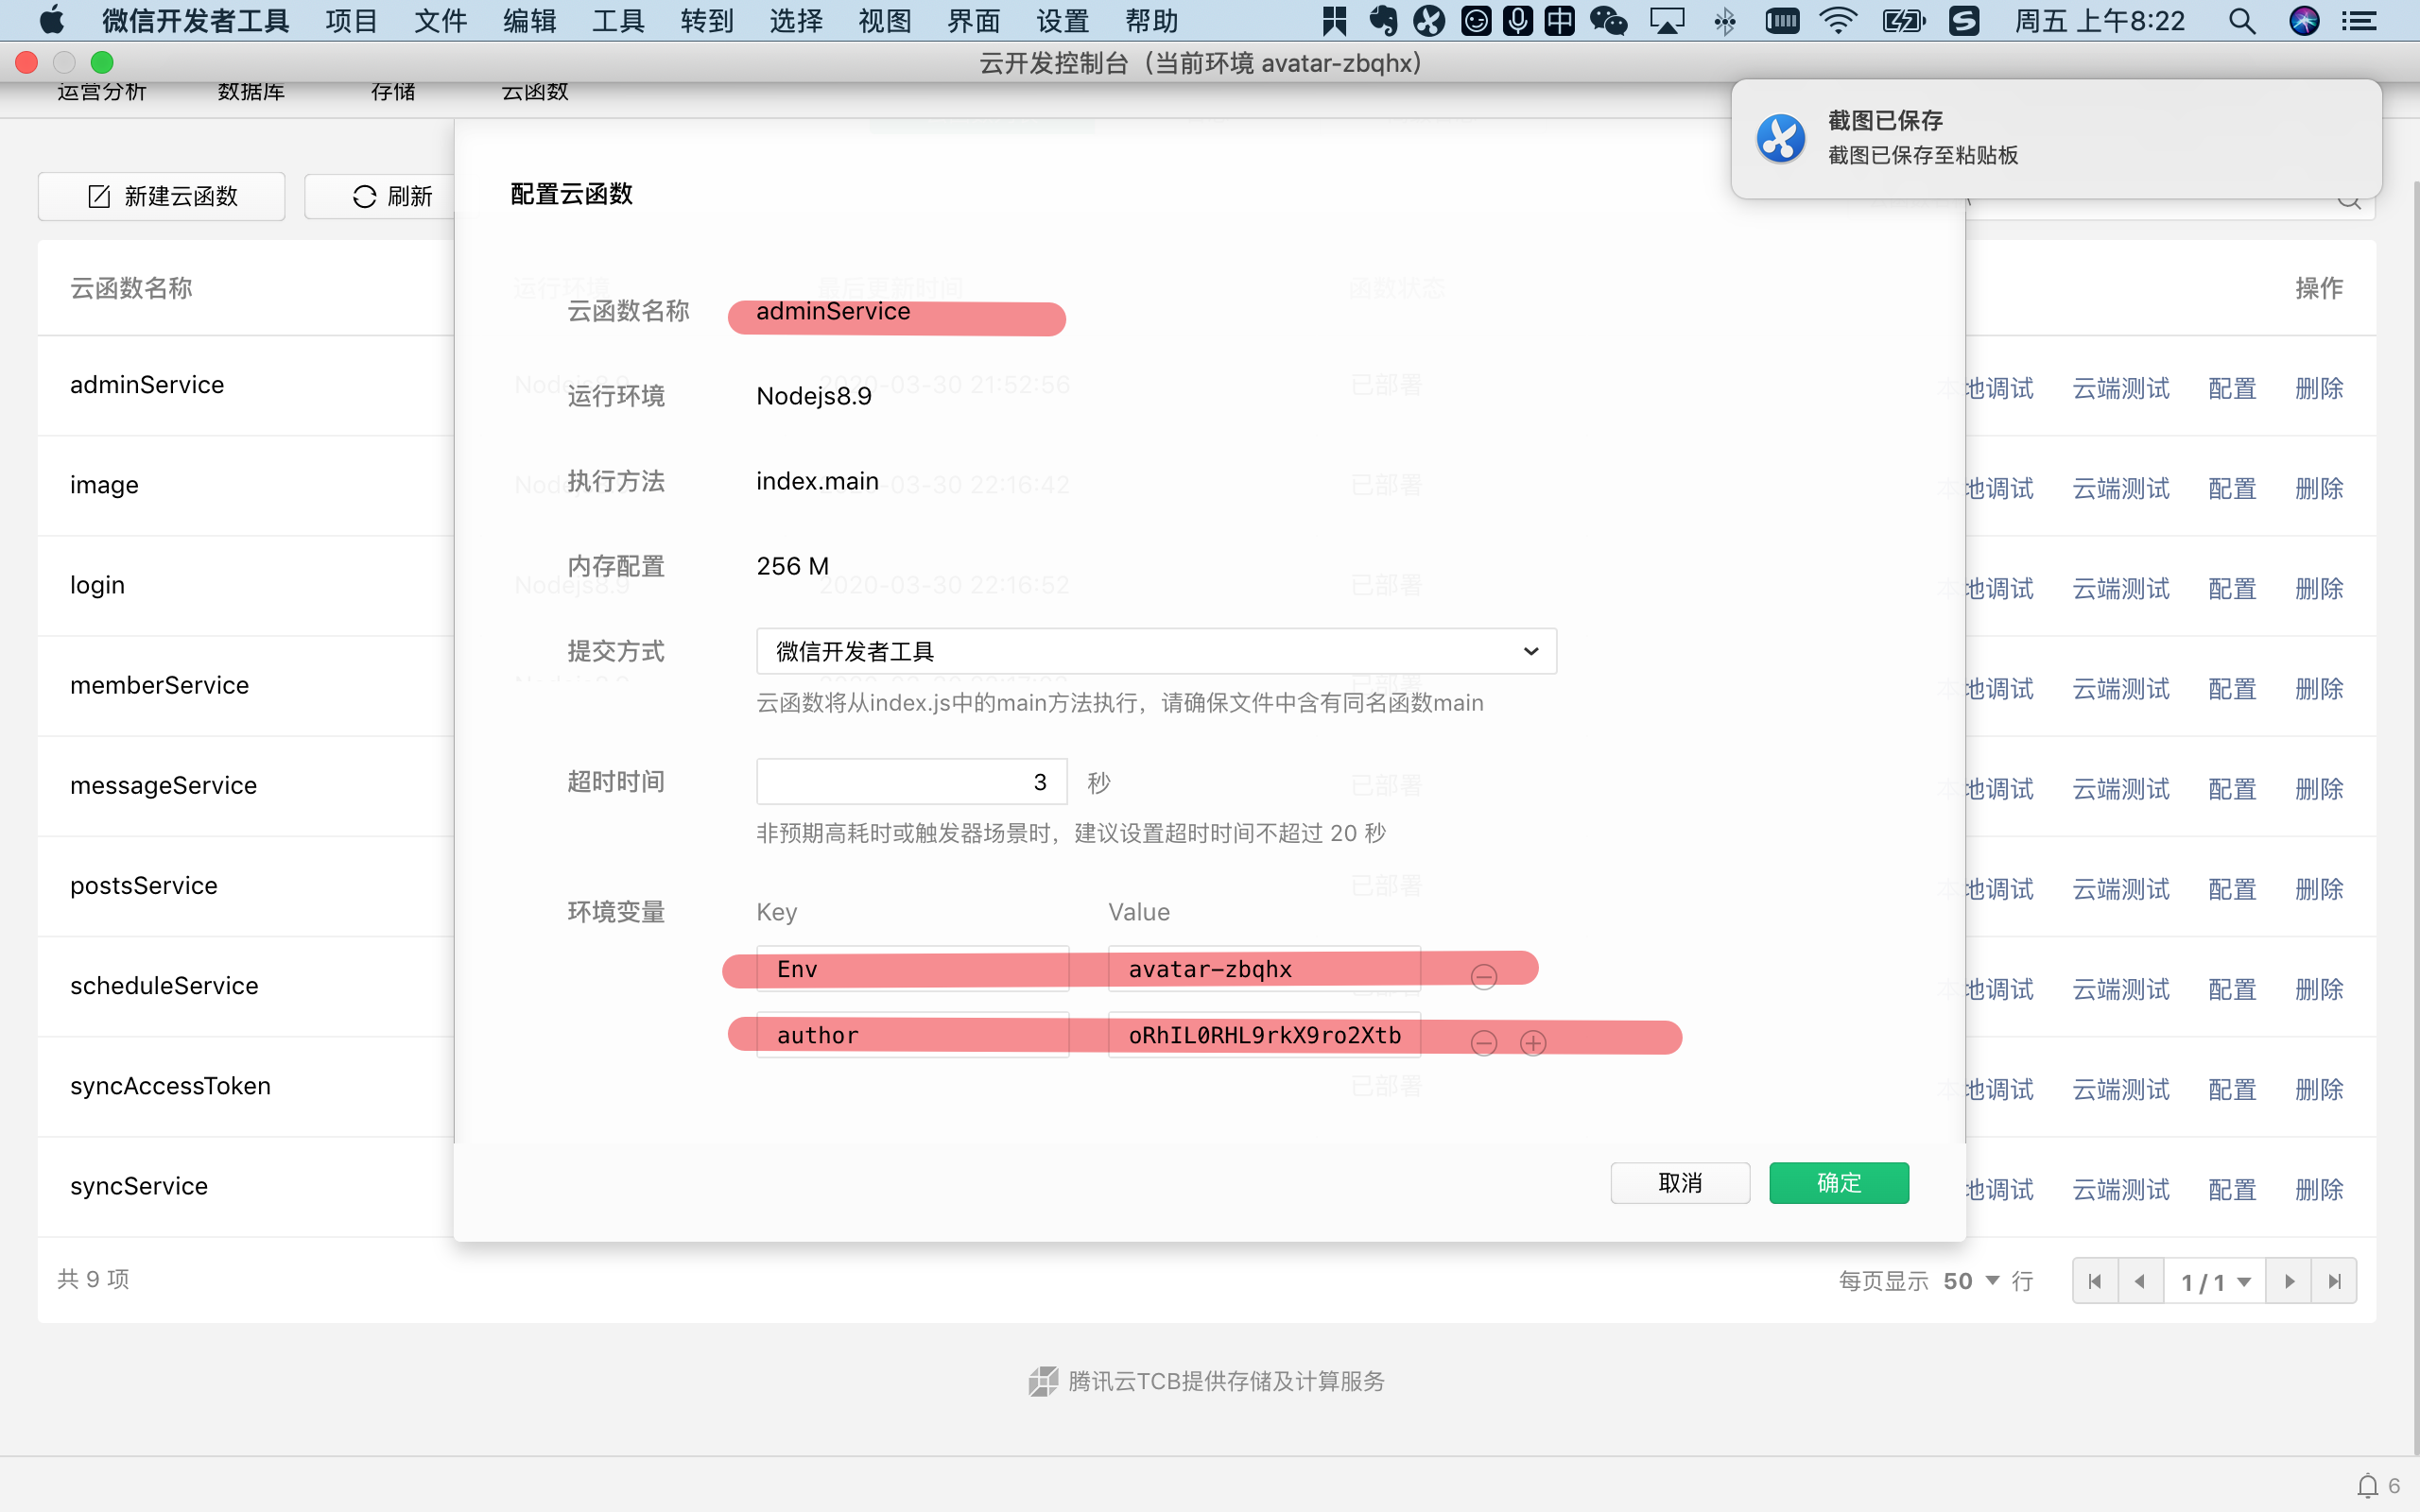Expand the 提交方式 dropdown menu
The image size is (2420, 1512).
click(x=1528, y=651)
